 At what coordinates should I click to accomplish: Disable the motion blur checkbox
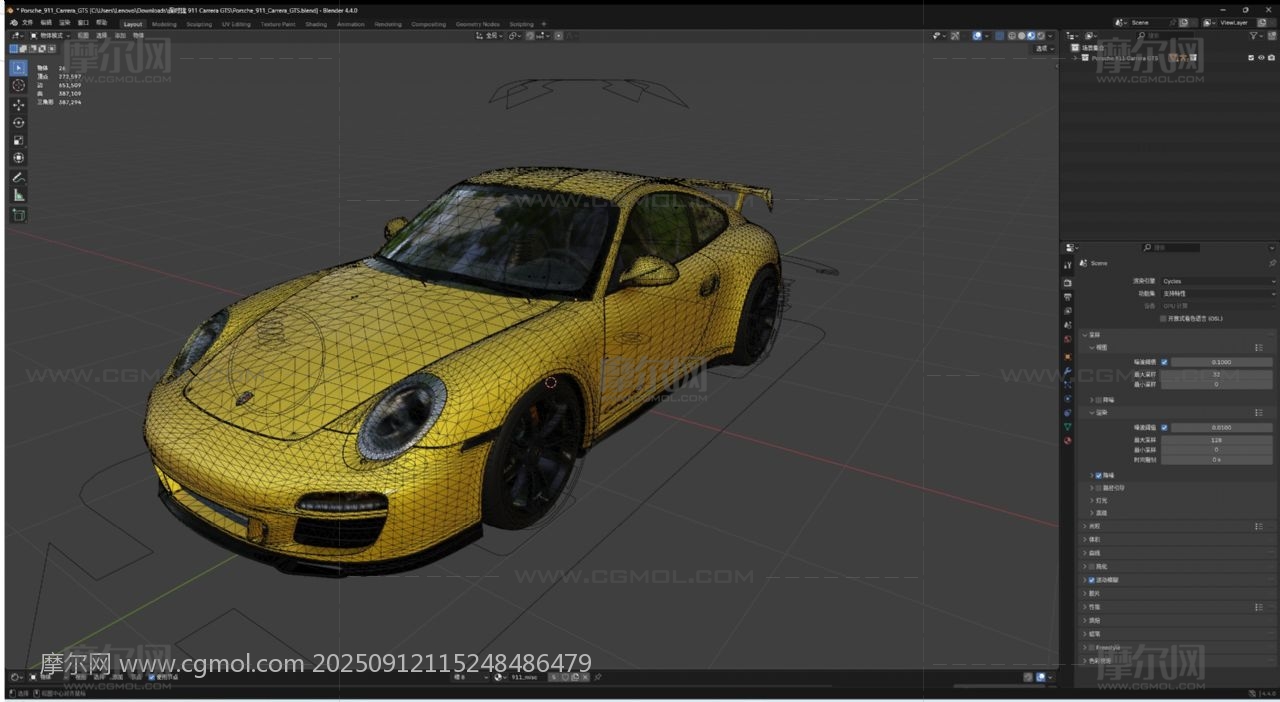pyautogui.click(x=1091, y=580)
